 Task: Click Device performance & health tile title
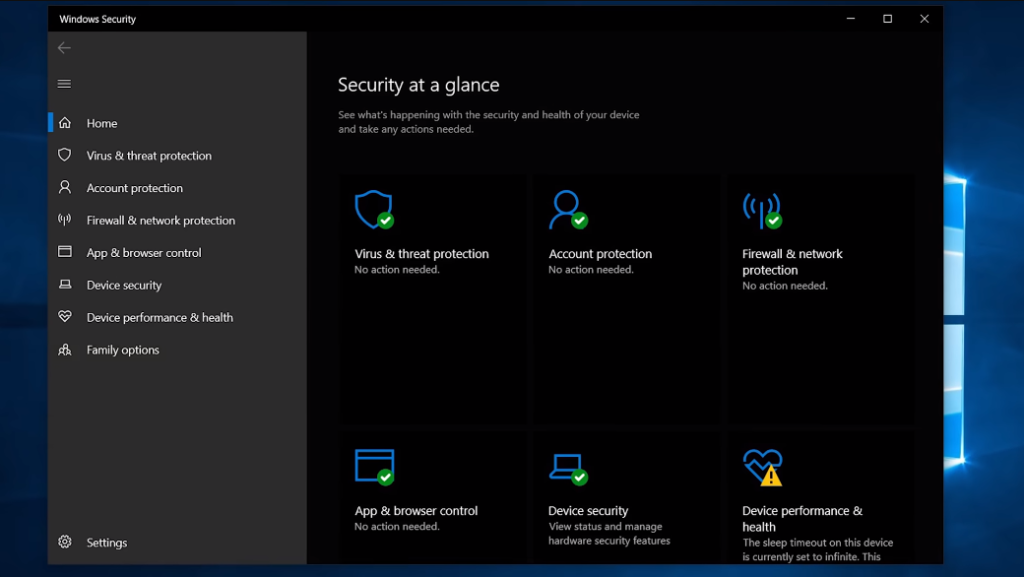point(802,519)
